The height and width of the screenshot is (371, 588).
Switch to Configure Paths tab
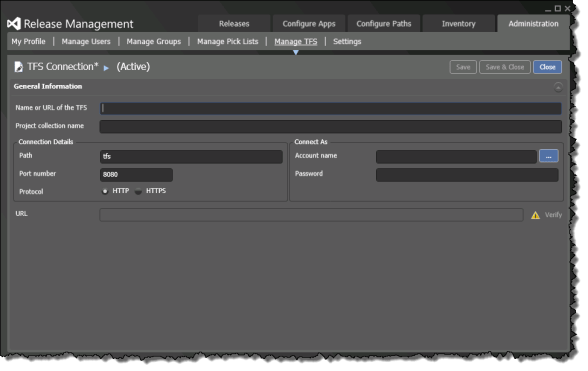pos(383,24)
